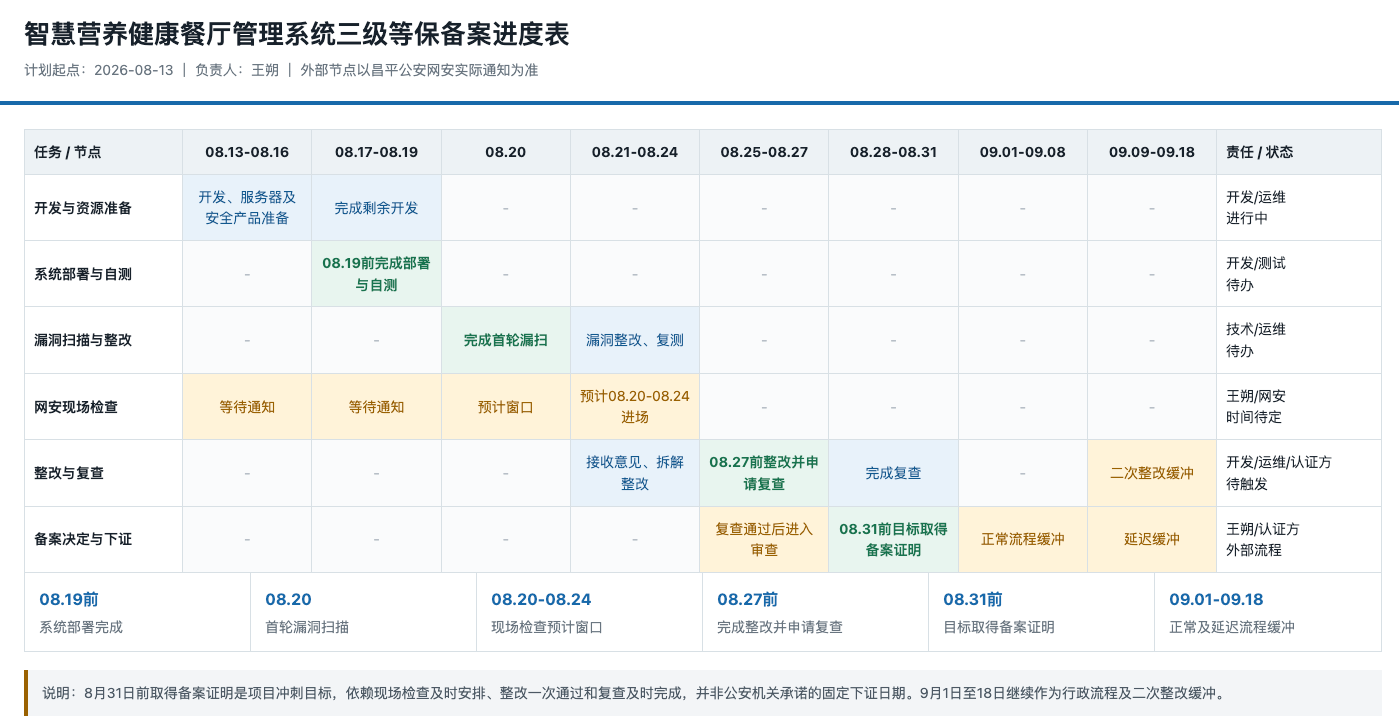Screen dimensions: 1399x728
Task: Select the 开发与资源准备 row label
Action: (104, 208)
